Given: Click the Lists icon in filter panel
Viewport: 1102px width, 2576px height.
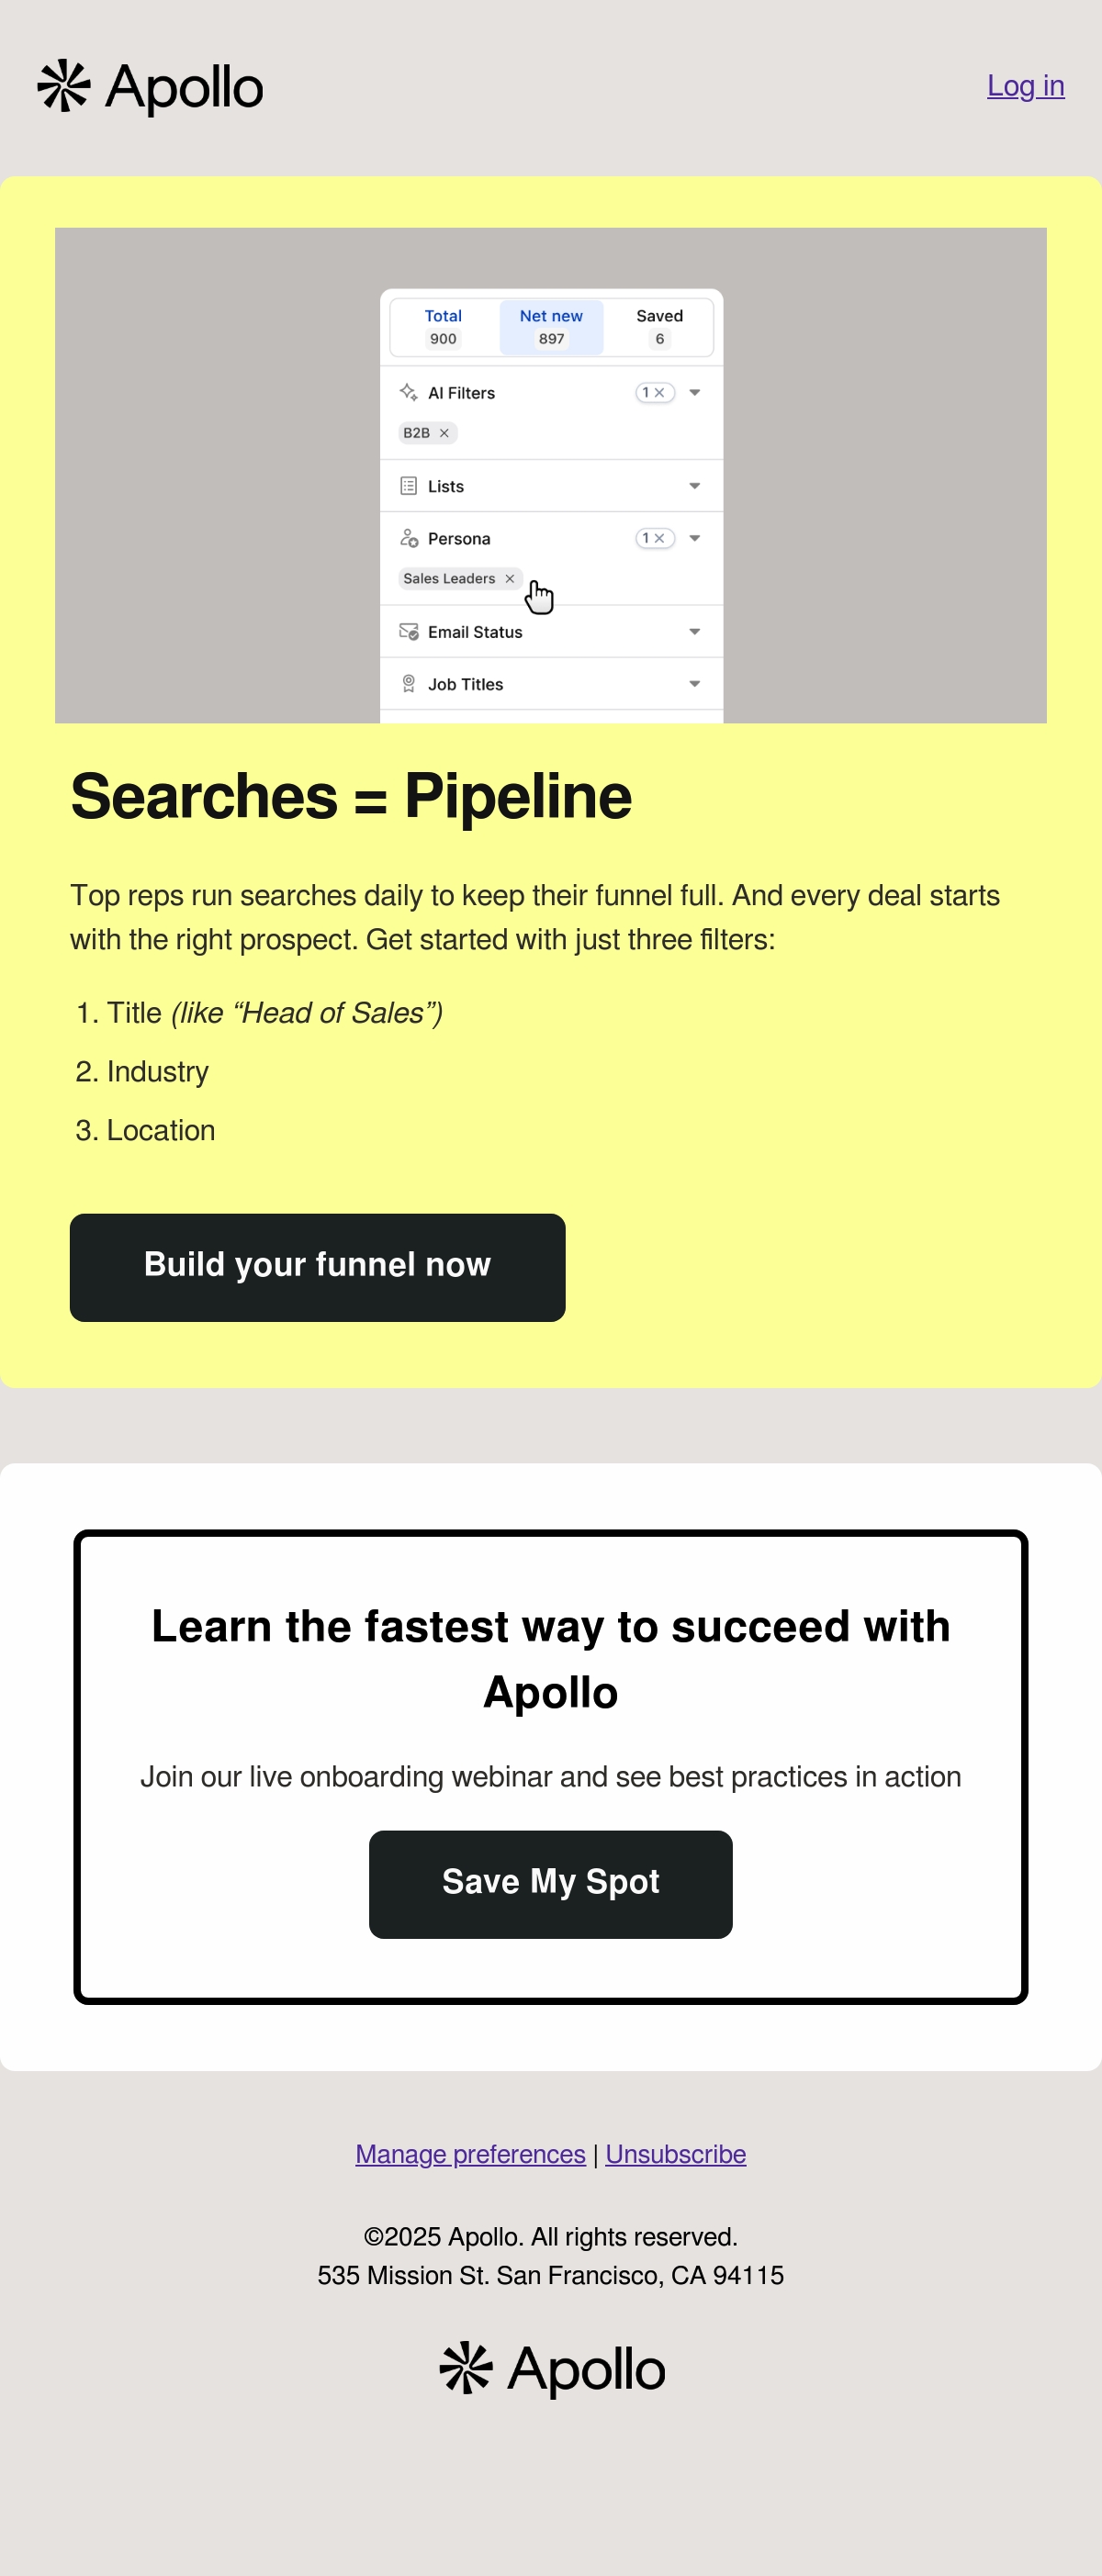Looking at the screenshot, I should coord(408,486).
